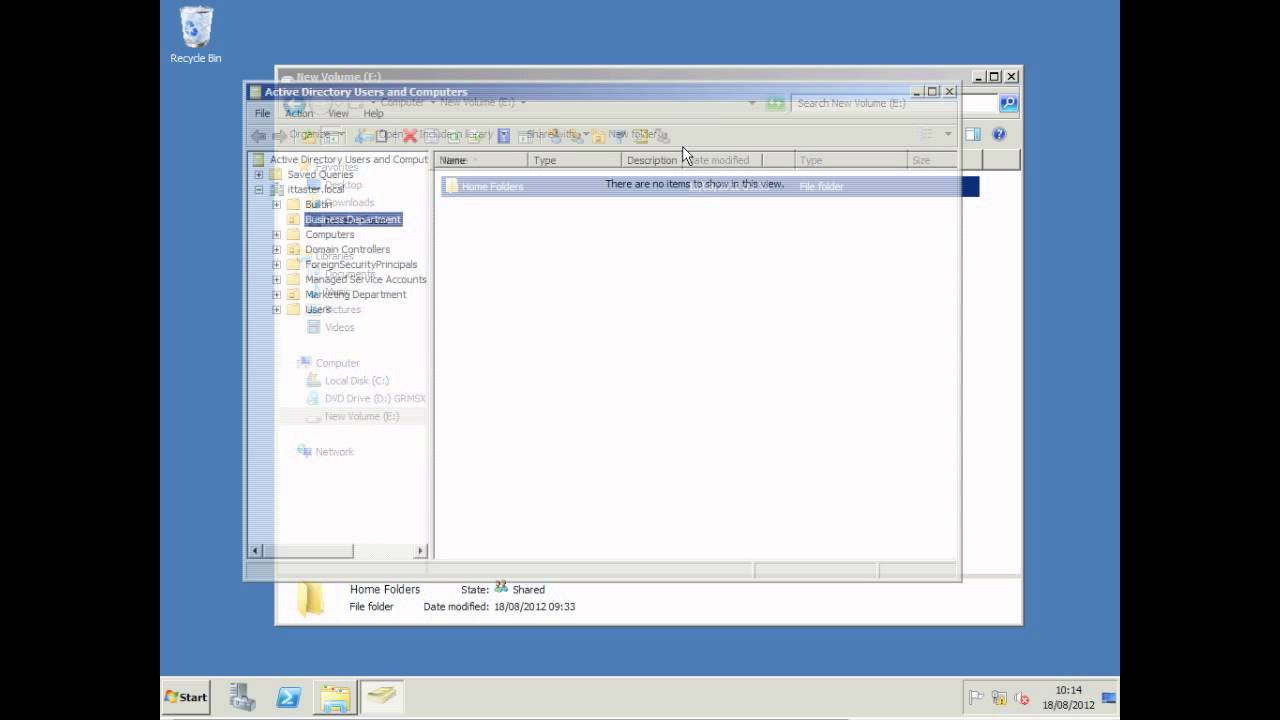The image size is (1280, 720).
Task: Launch Windows PowerShell from the taskbar
Action: pyautogui.click(x=289, y=697)
